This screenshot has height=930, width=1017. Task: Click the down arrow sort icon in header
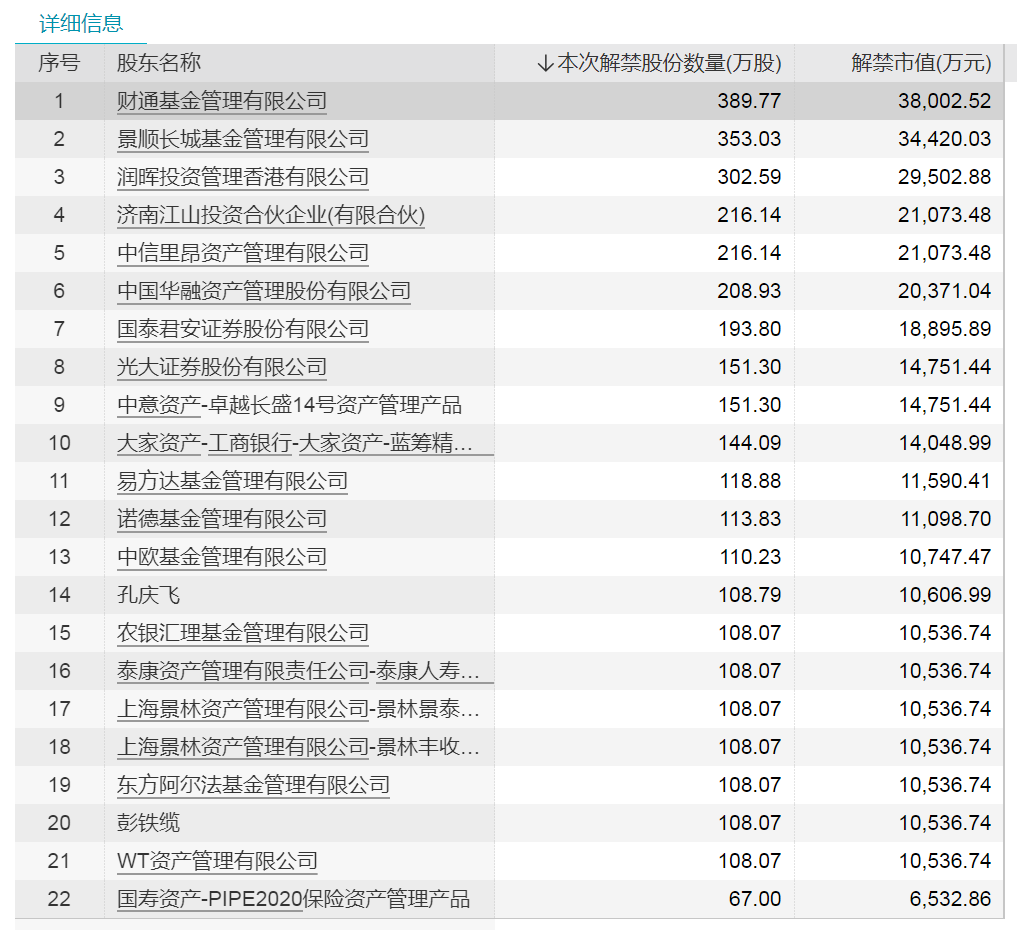tap(545, 64)
